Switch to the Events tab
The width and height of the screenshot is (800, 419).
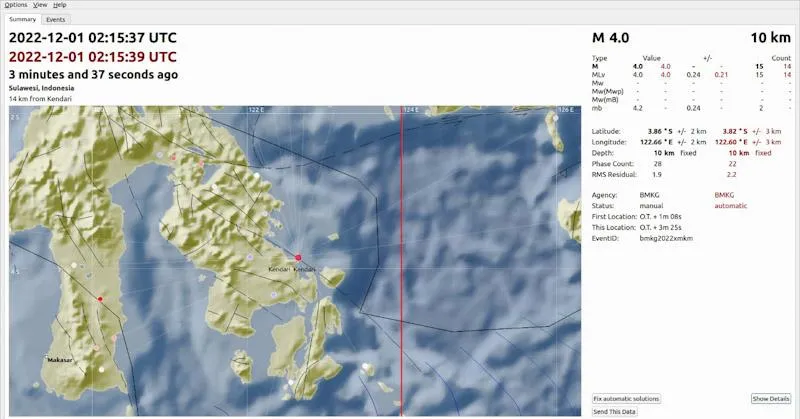tap(56, 19)
